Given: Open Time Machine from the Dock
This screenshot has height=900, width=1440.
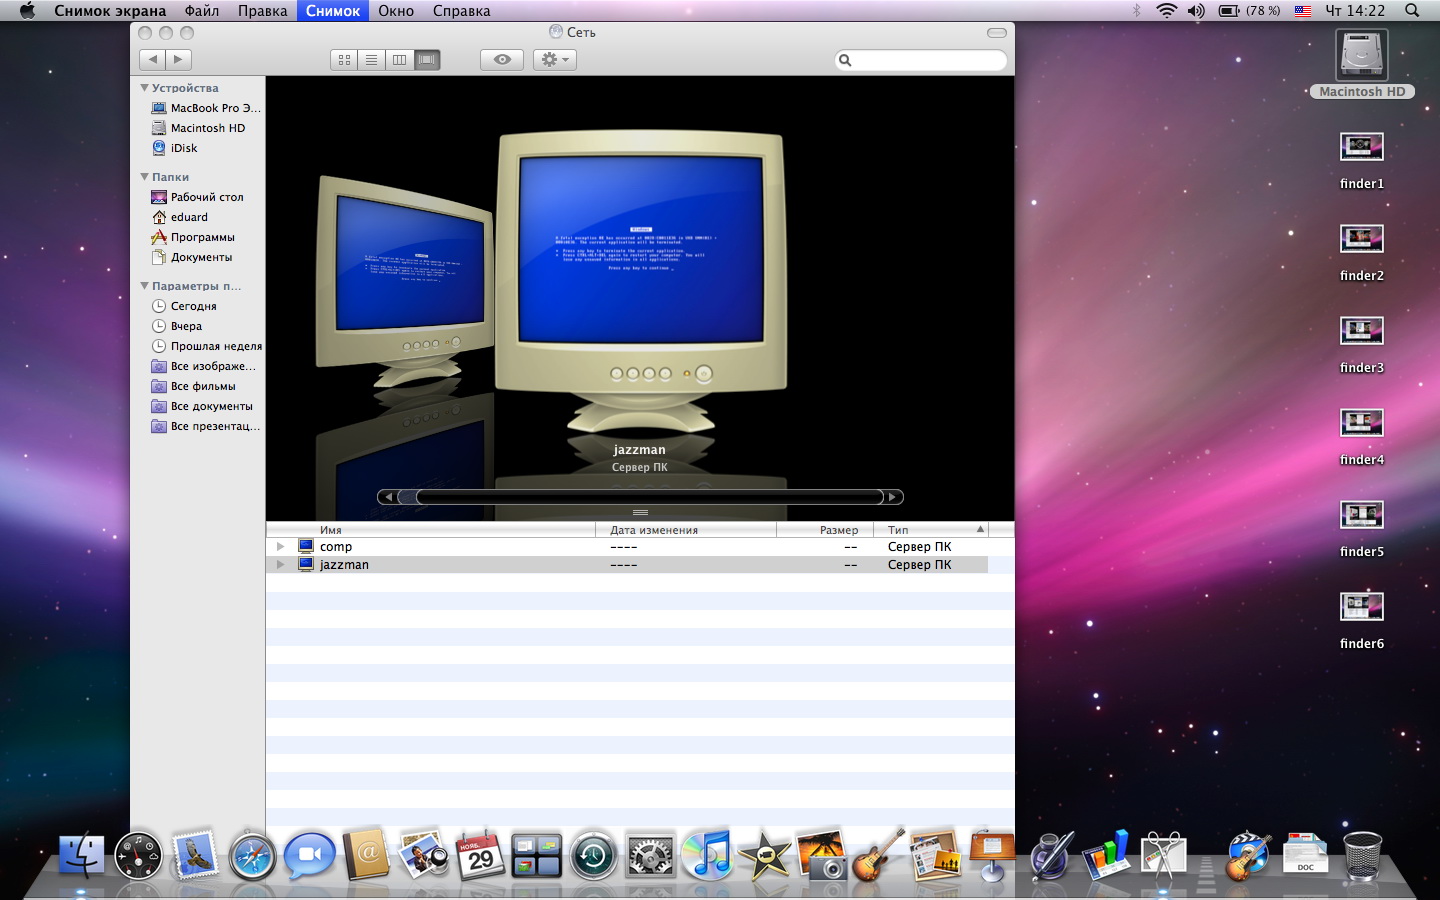Looking at the screenshot, I should point(594,857).
